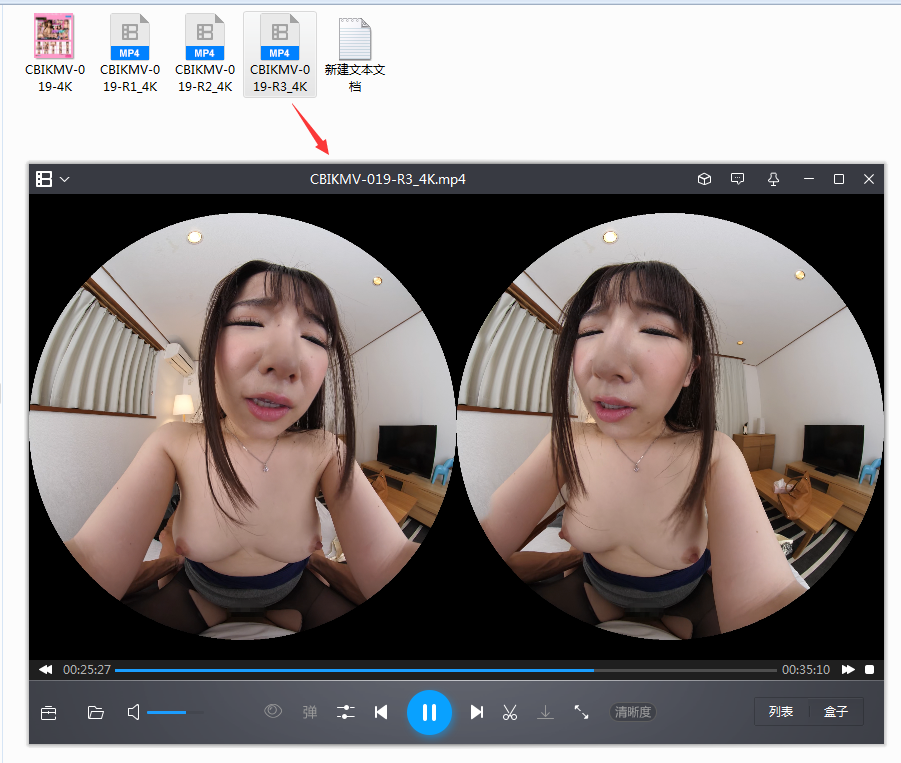Open the playback adjustment sliders icon
This screenshot has height=763, width=901.
point(346,712)
